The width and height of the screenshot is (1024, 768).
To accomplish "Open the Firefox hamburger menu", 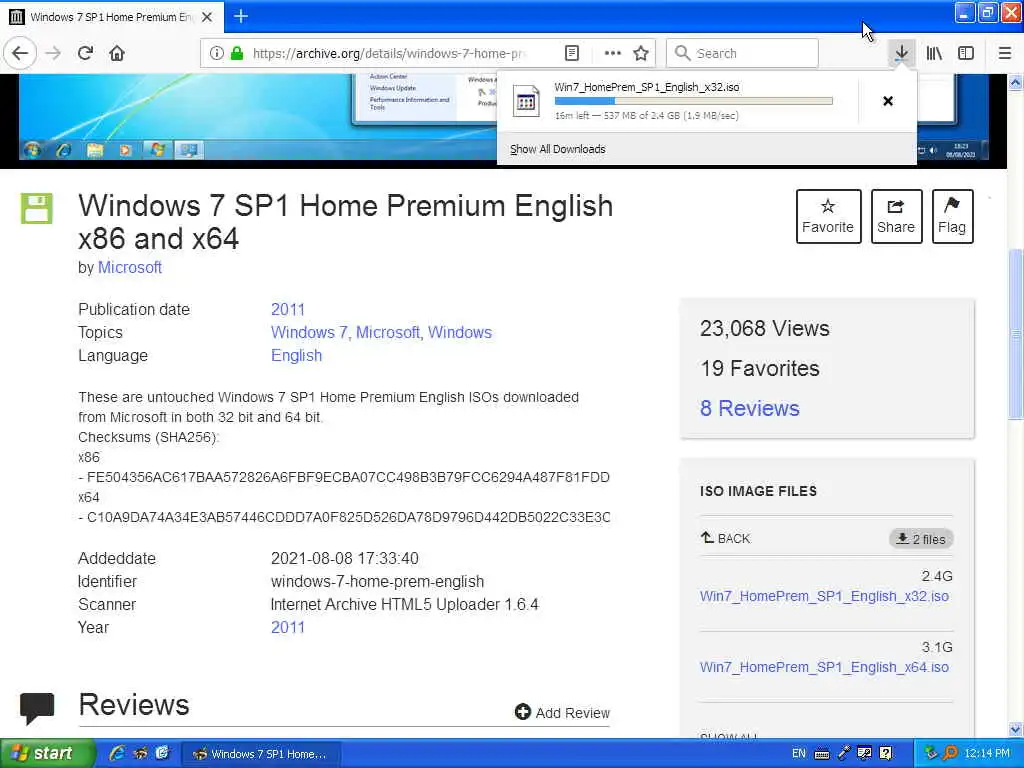I will tap(1004, 53).
